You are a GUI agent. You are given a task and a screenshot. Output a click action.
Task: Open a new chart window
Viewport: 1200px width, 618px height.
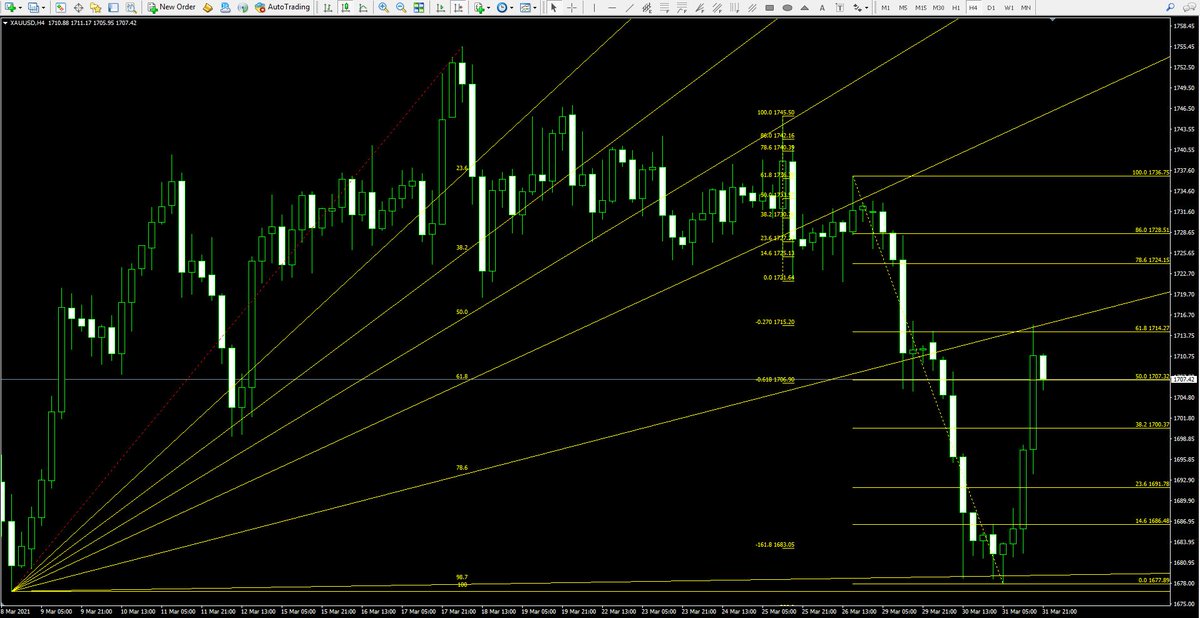(10, 7)
